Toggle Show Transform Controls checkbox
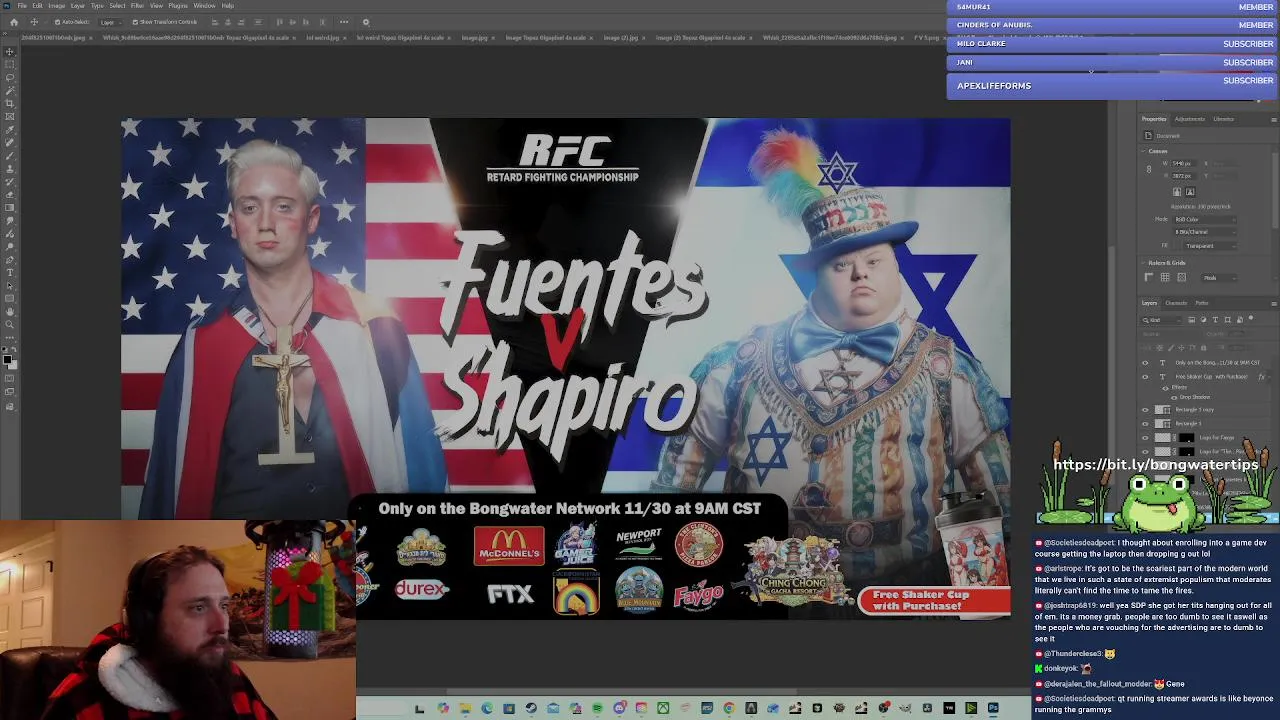 135,22
